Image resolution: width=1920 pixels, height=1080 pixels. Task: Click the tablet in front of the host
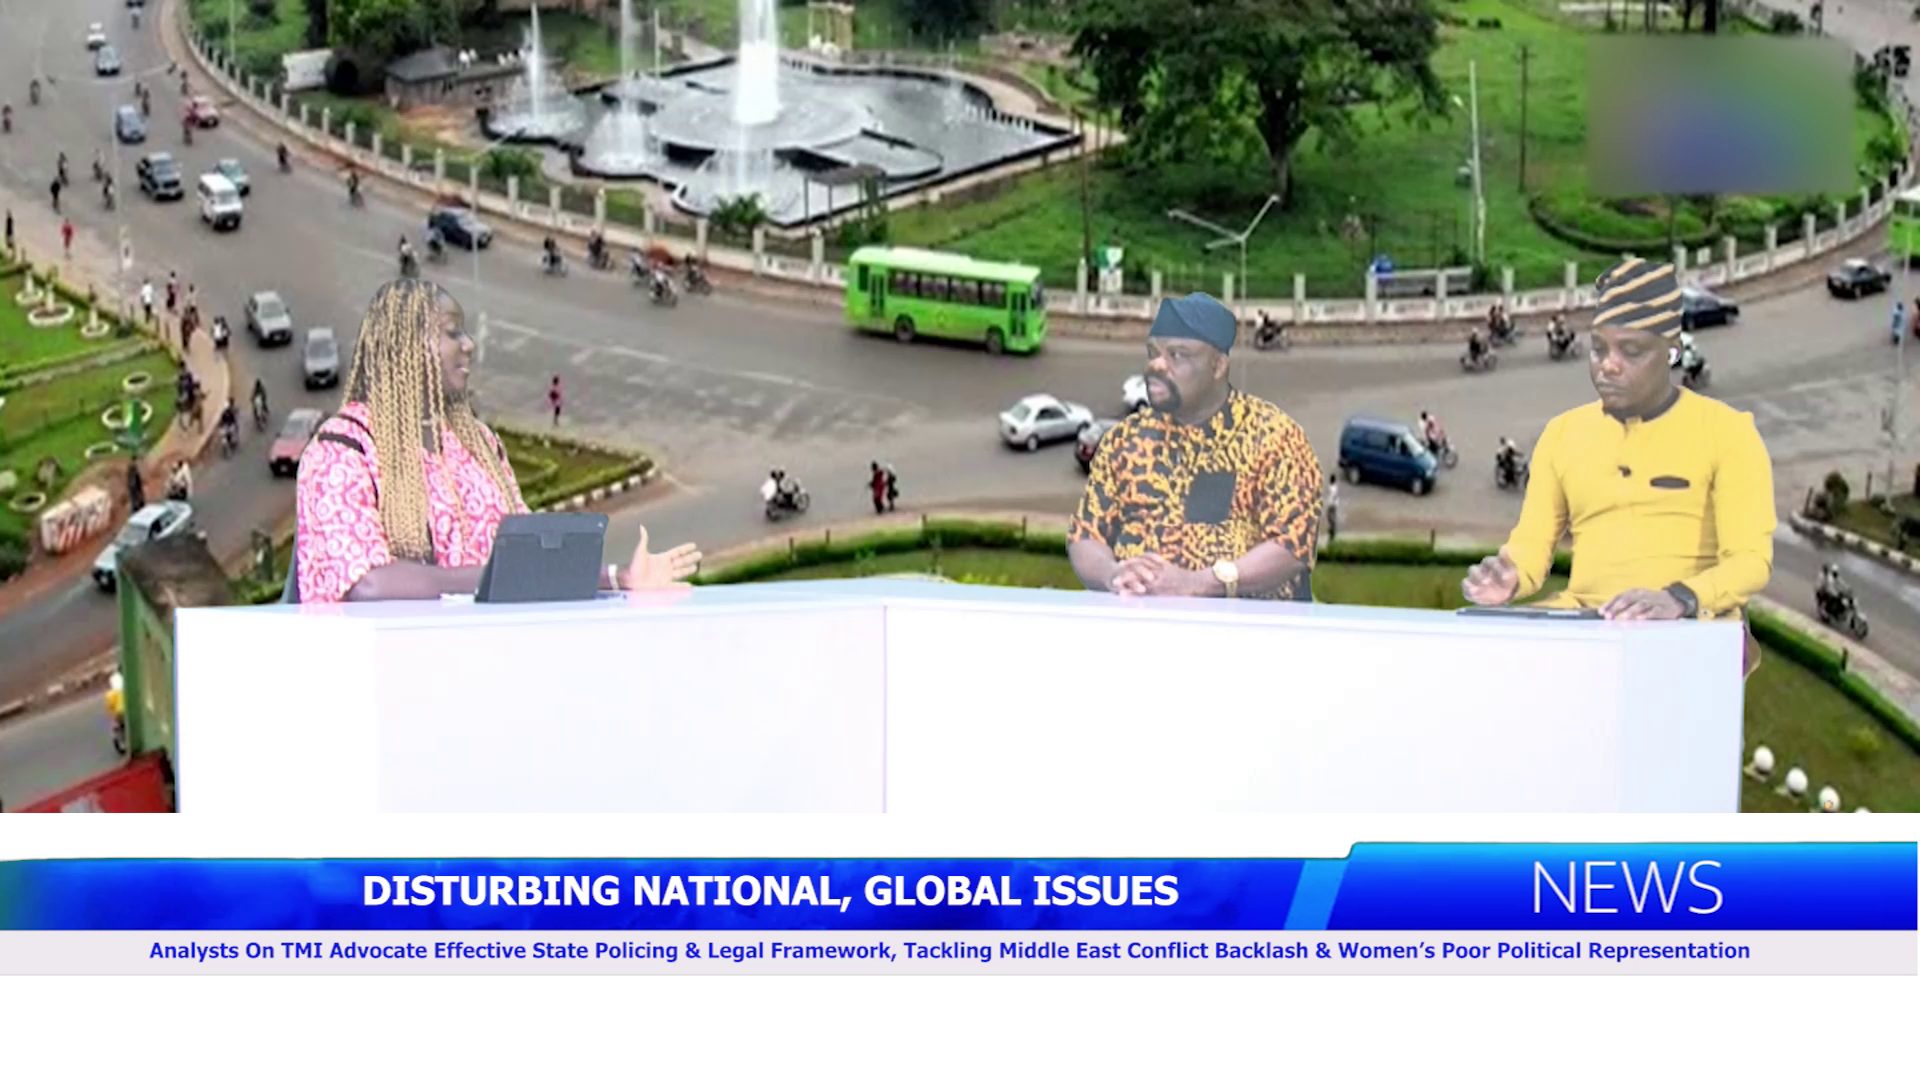coord(543,557)
